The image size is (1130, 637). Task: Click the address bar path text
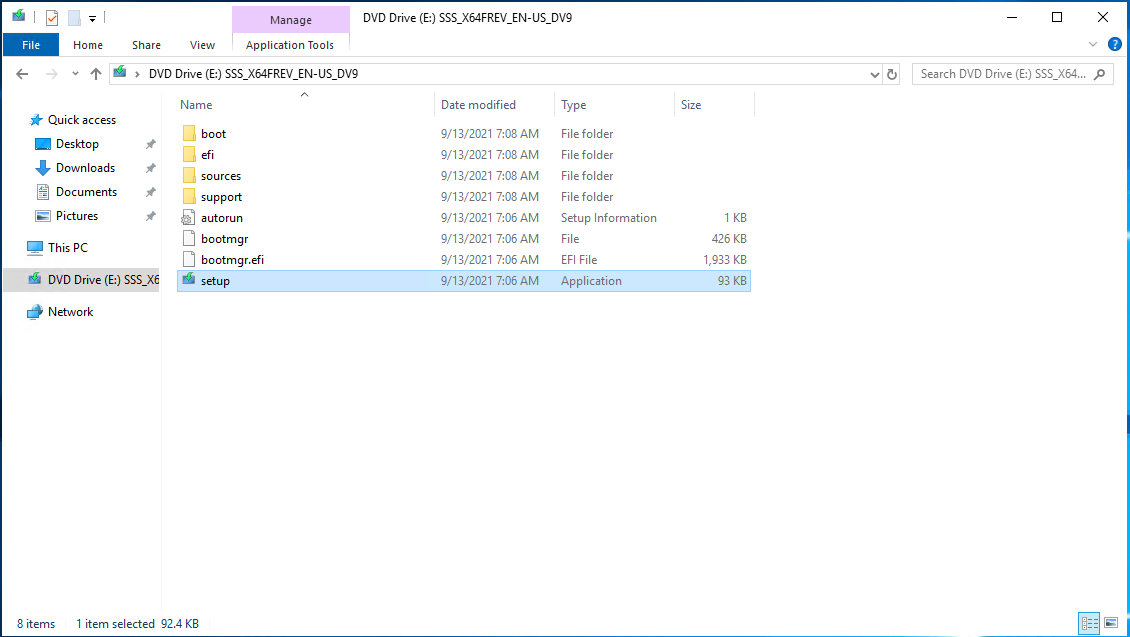tap(253, 74)
